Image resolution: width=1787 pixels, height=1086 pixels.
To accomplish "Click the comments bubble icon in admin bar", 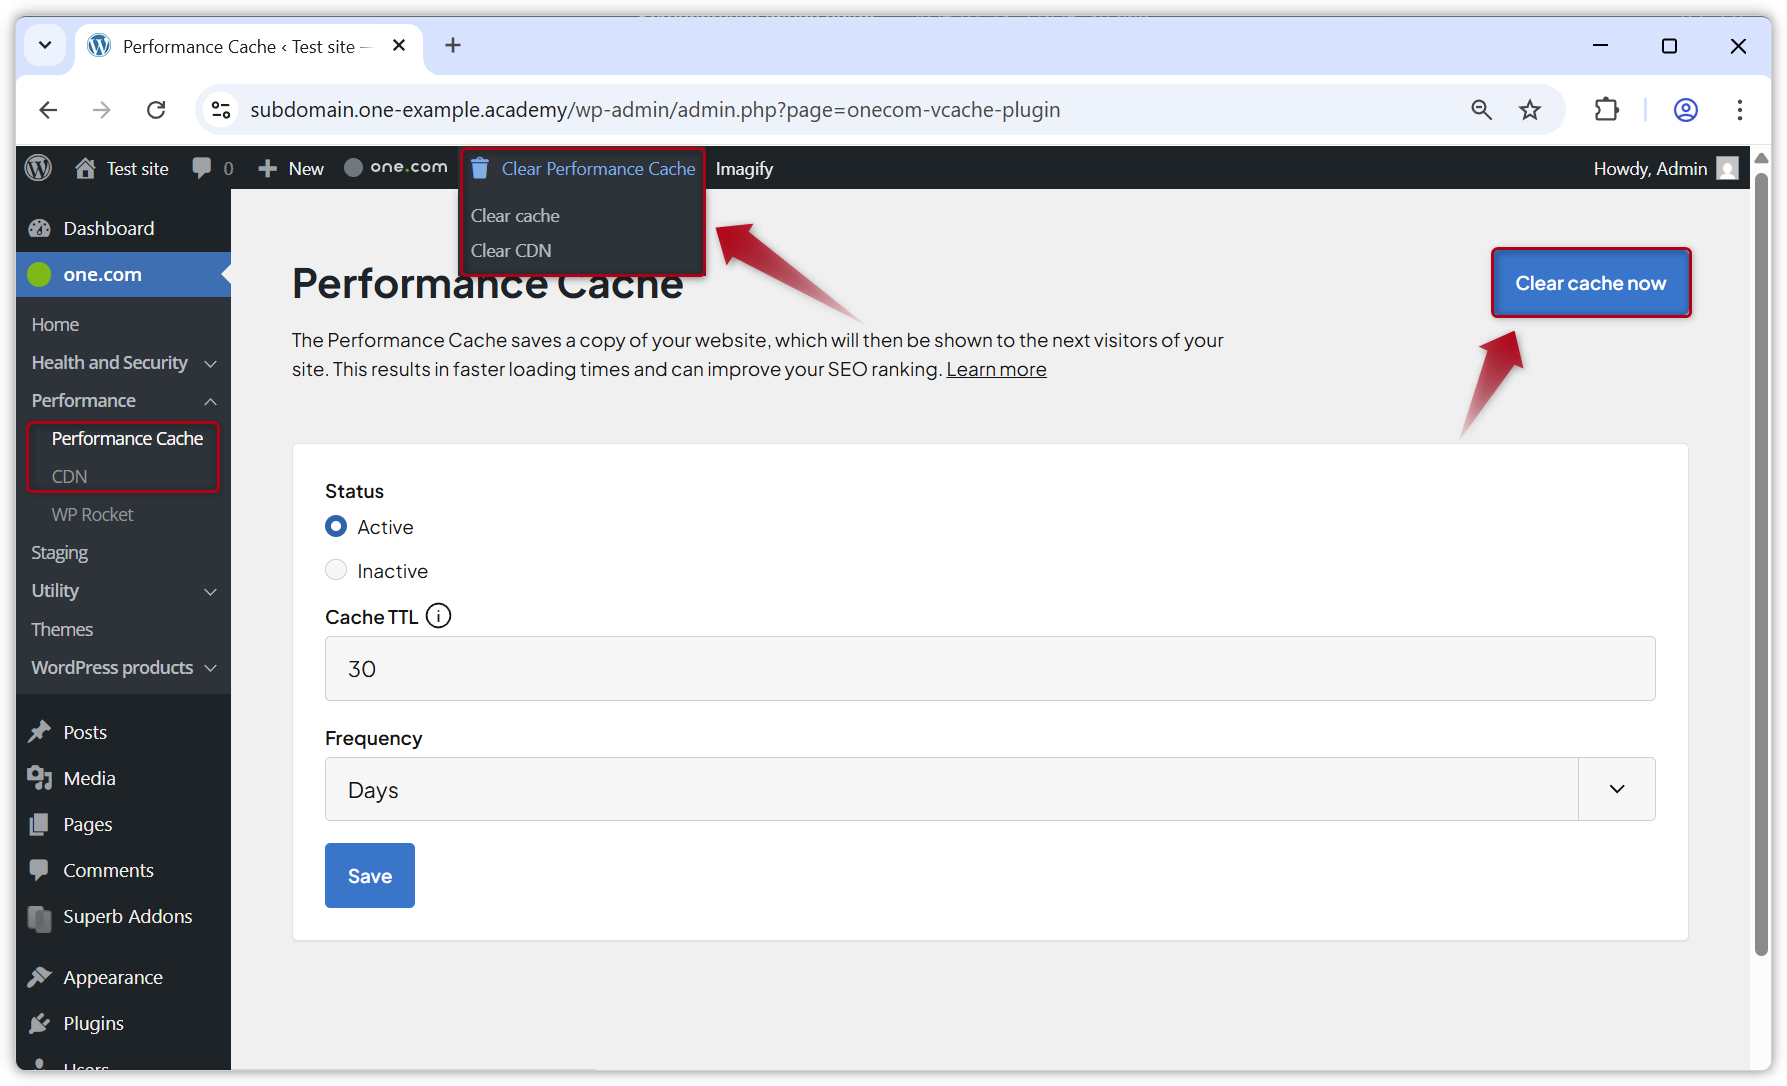I will click(x=203, y=167).
